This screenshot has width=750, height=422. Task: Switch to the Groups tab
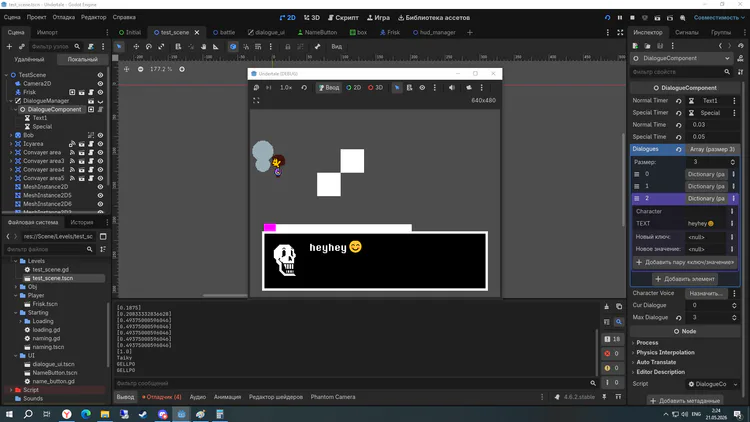point(720,33)
